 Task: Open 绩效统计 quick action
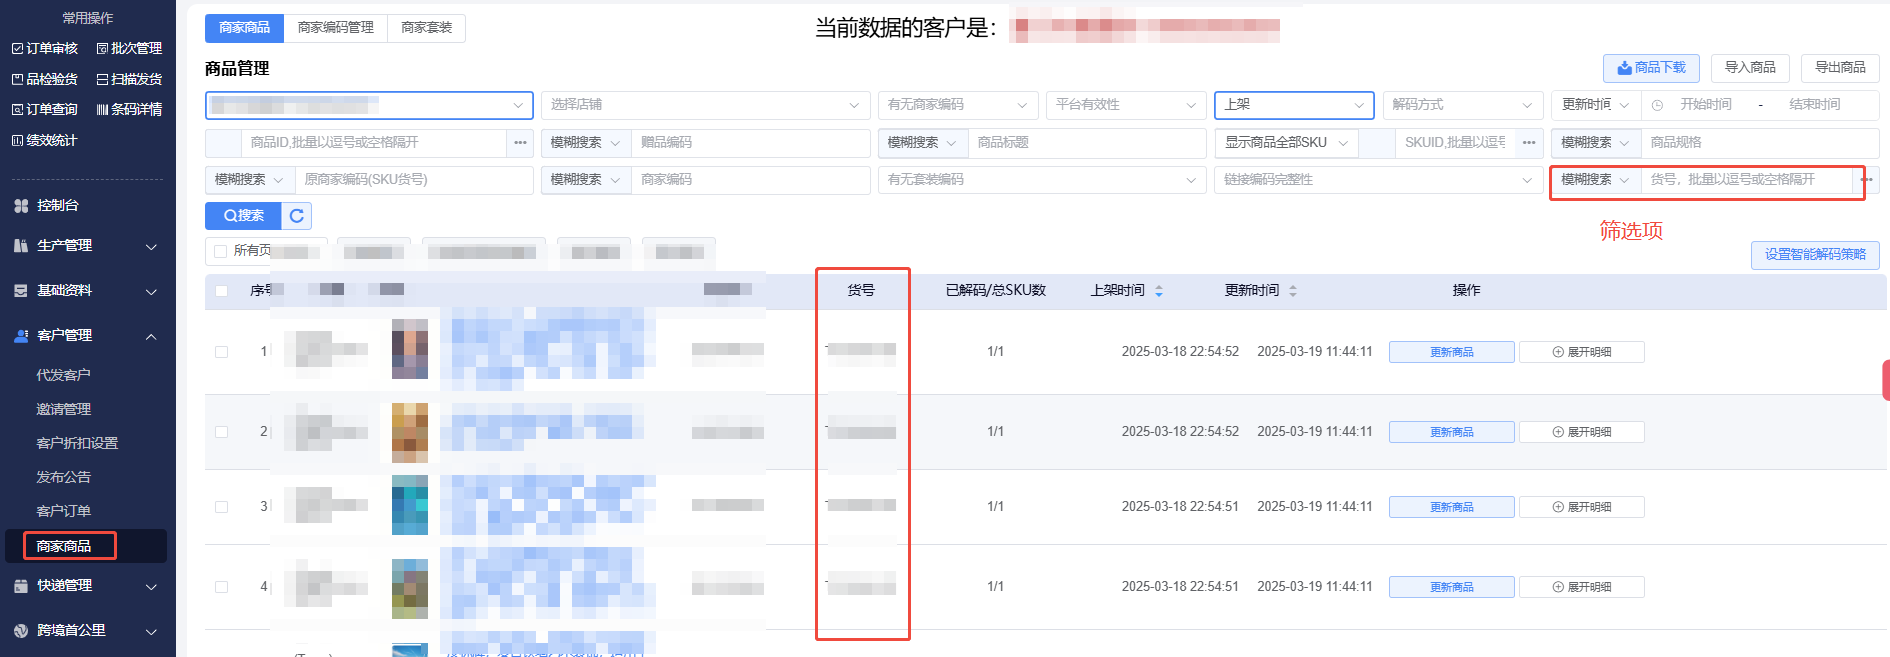(44, 140)
